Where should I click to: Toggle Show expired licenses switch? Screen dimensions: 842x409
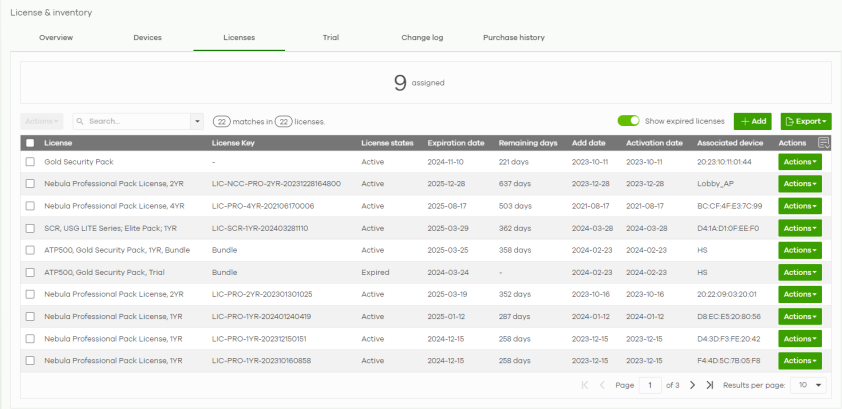[x=629, y=121]
